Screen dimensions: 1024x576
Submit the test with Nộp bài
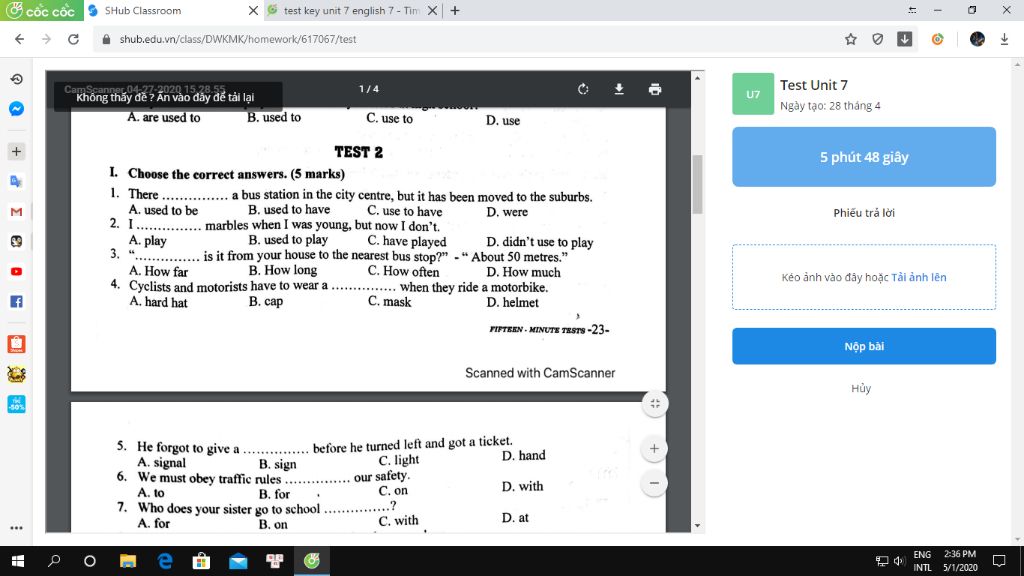(x=863, y=346)
